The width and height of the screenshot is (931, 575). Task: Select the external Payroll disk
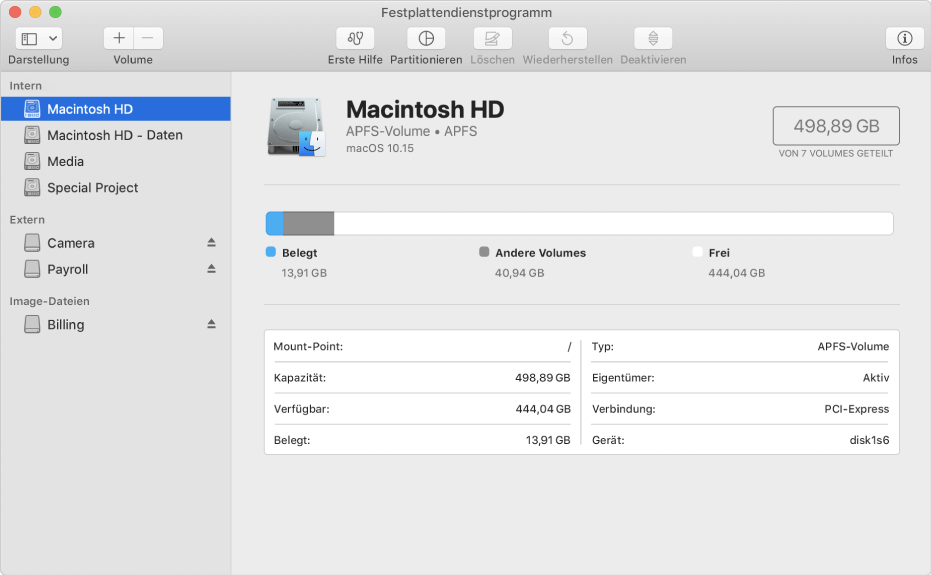point(116,269)
